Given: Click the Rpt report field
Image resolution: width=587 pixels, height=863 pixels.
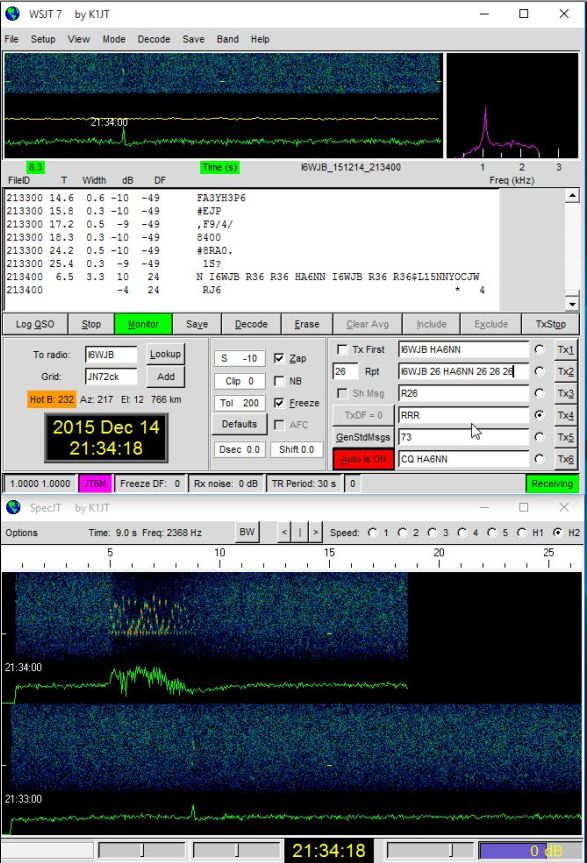Looking at the screenshot, I should [345, 372].
